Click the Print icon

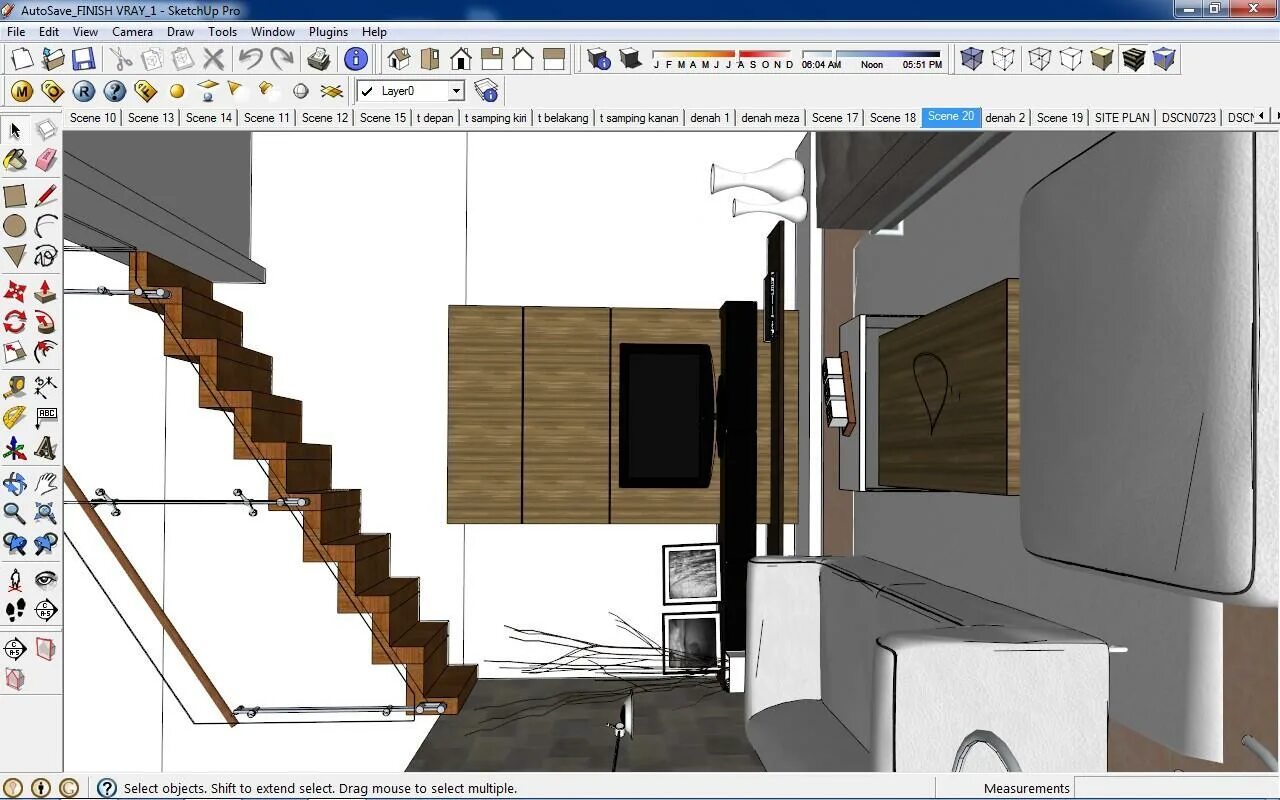click(x=319, y=59)
